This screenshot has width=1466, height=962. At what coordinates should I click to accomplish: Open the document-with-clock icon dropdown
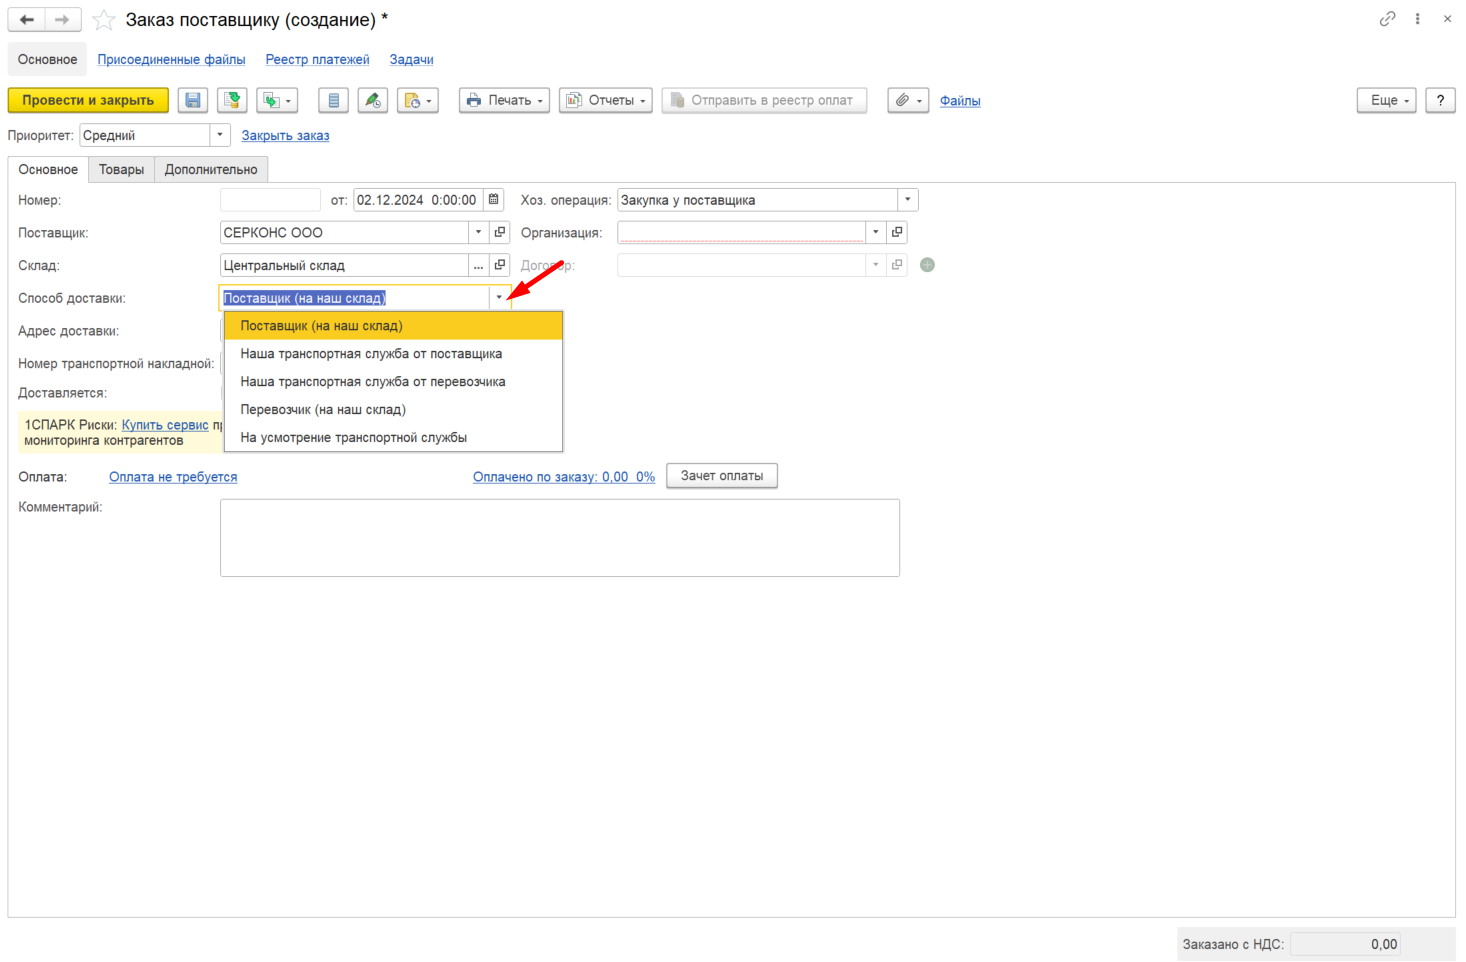pos(418,100)
